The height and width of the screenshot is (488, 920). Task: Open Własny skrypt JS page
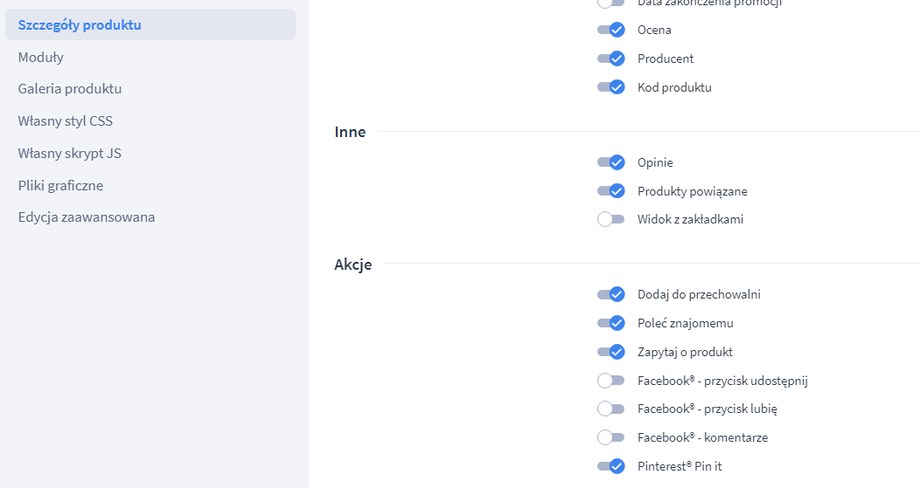point(70,153)
